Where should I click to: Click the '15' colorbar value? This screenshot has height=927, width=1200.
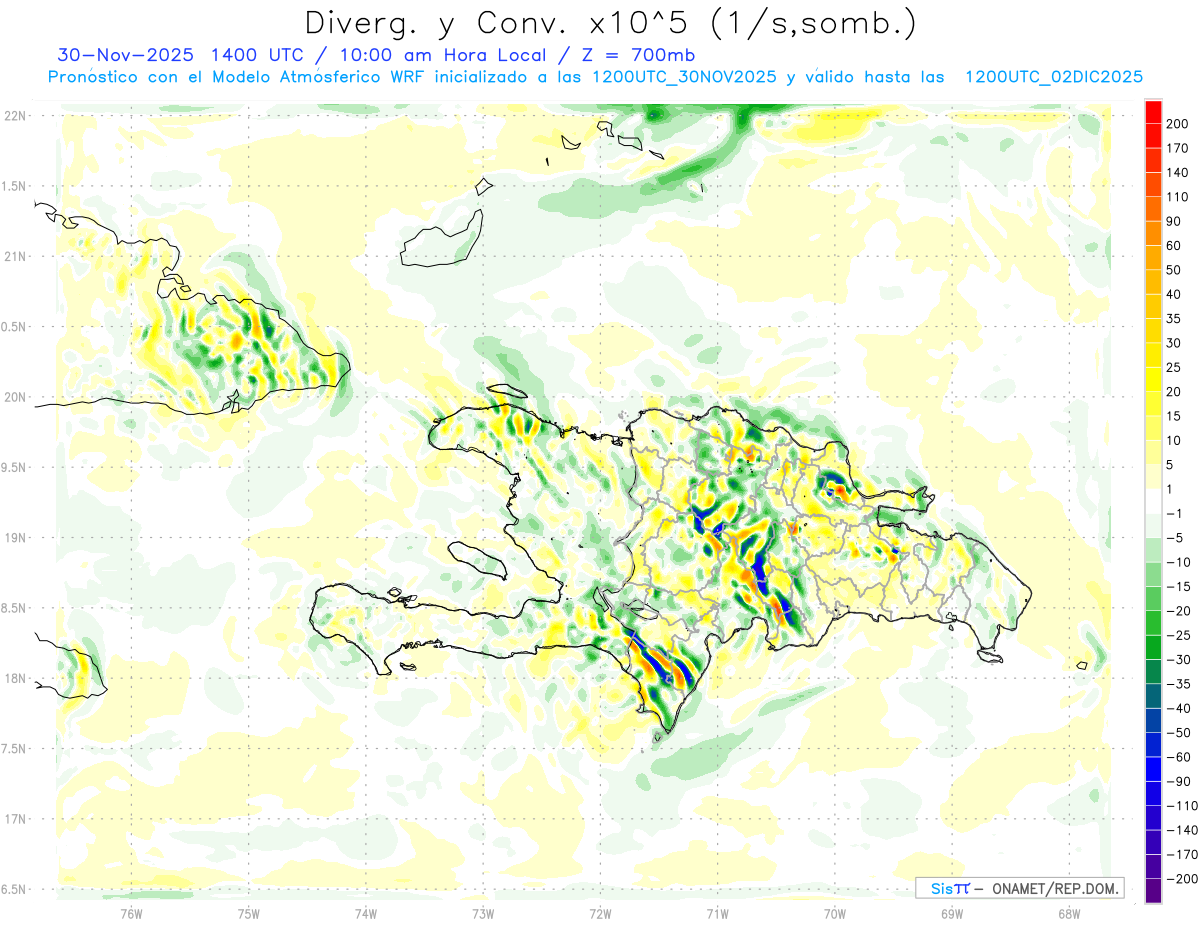[1174, 416]
